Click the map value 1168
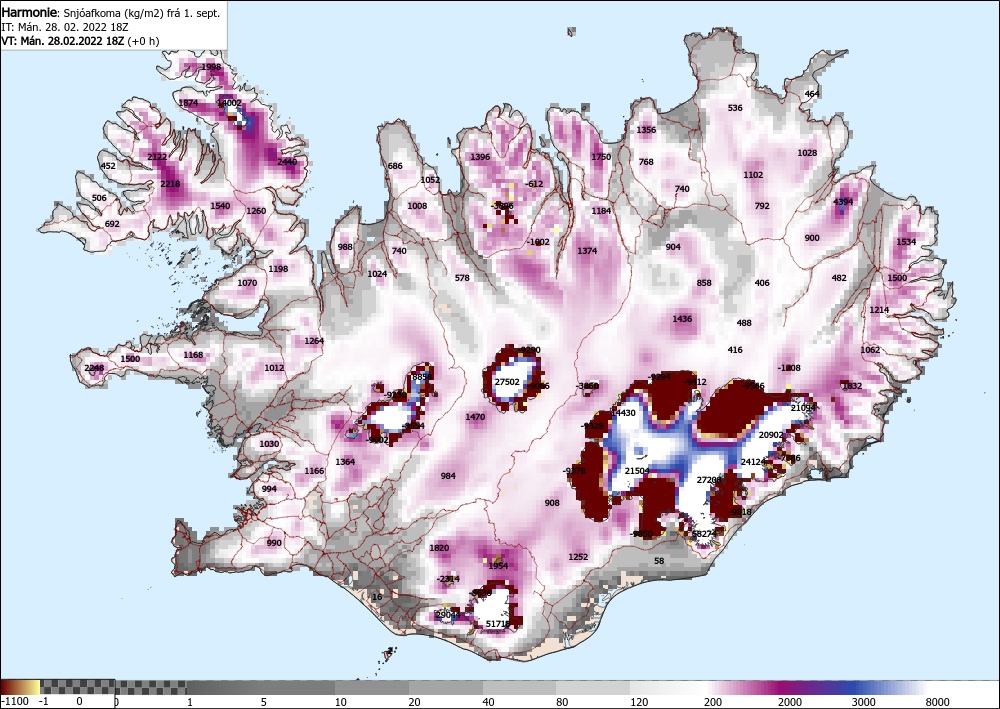Image resolution: width=1000 pixels, height=709 pixels. 193,355
